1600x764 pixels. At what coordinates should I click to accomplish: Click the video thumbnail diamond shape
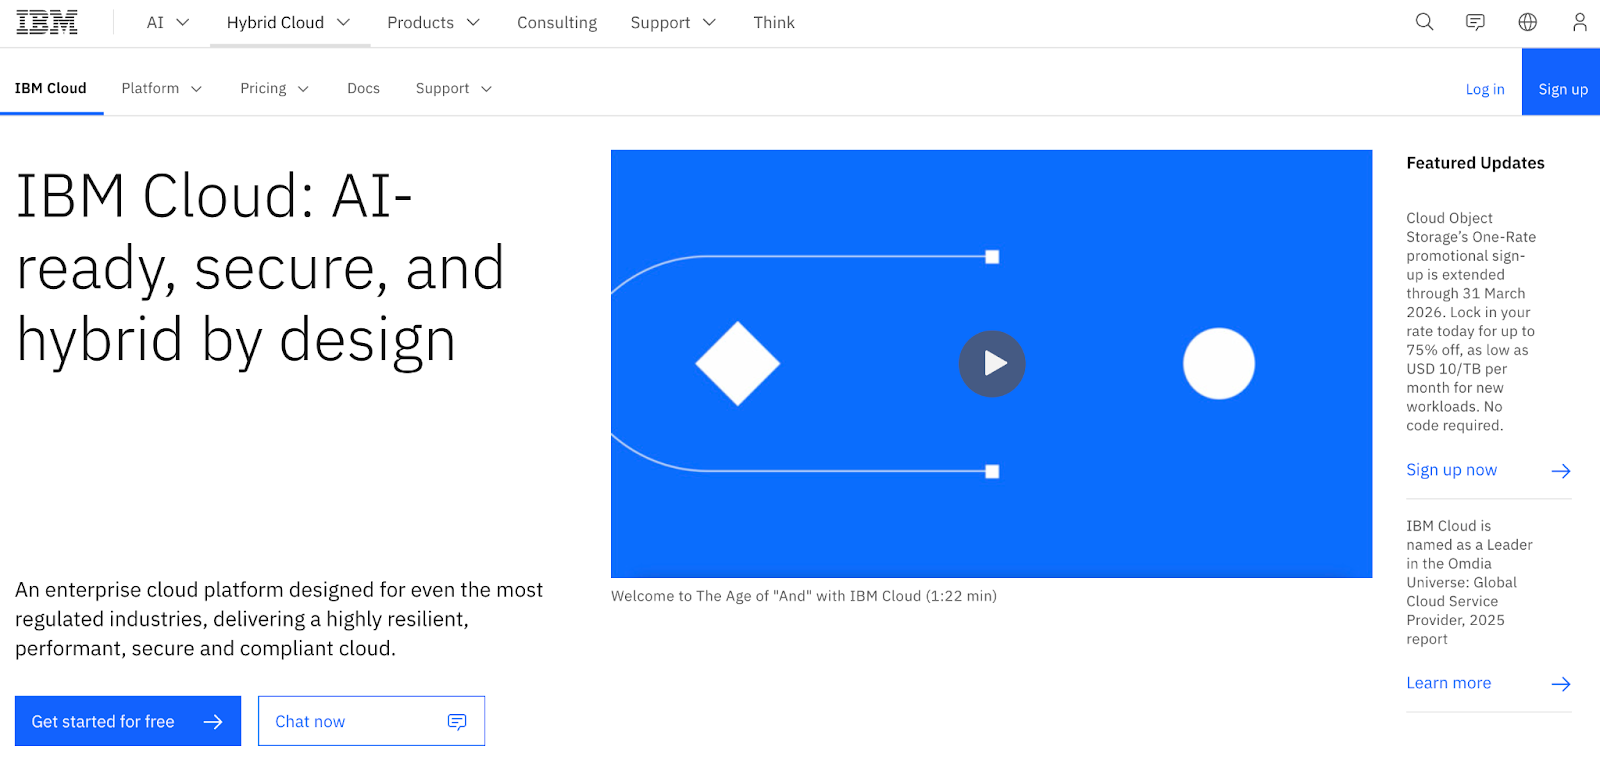coord(738,364)
